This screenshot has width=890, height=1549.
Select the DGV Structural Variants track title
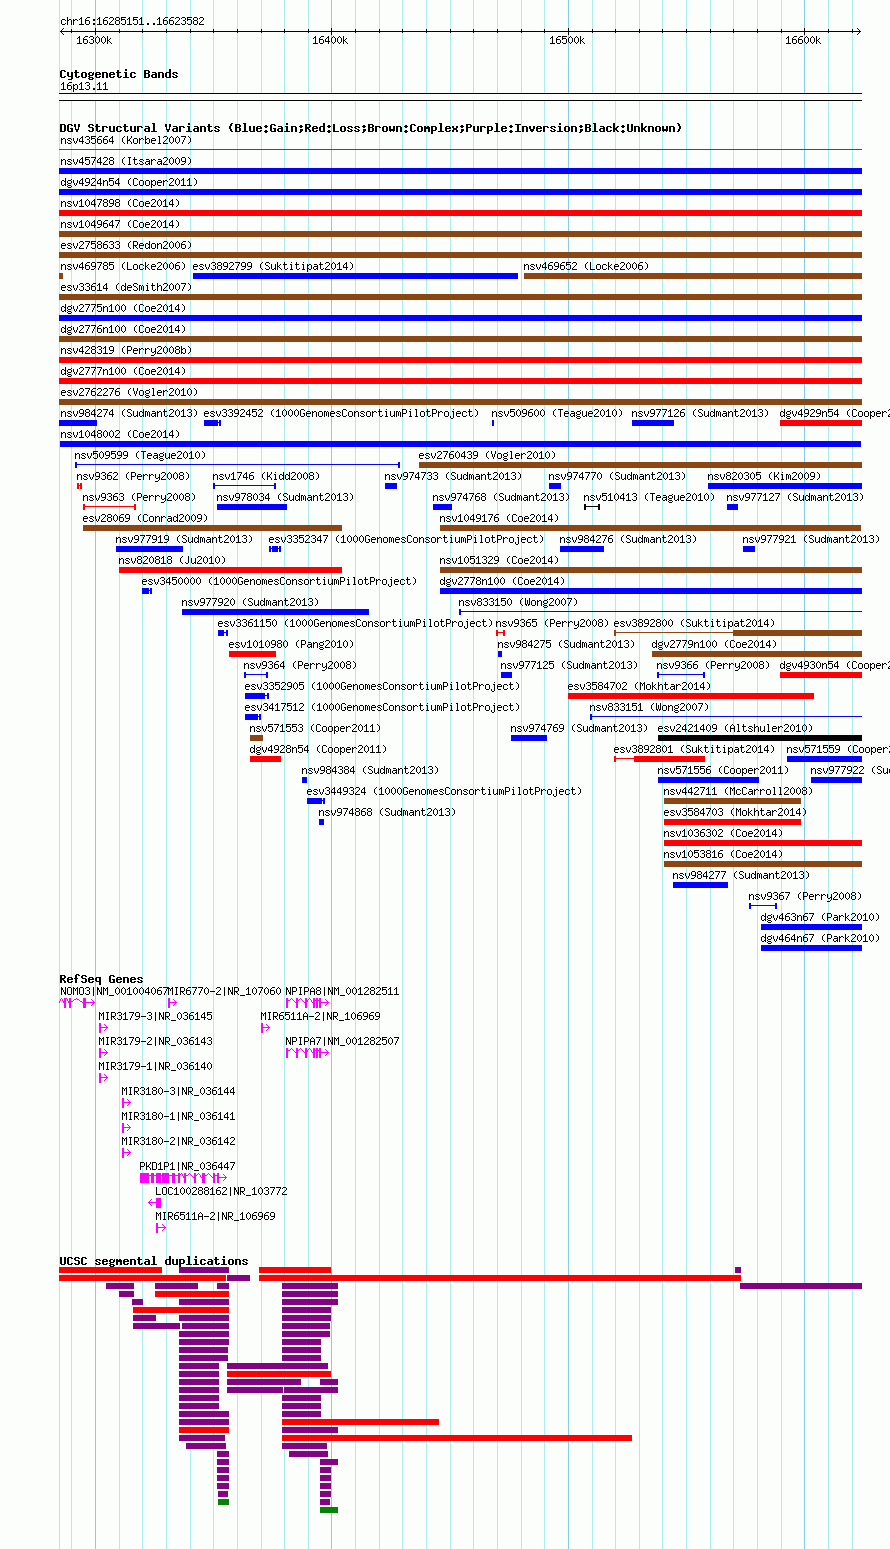click(371, 128)
